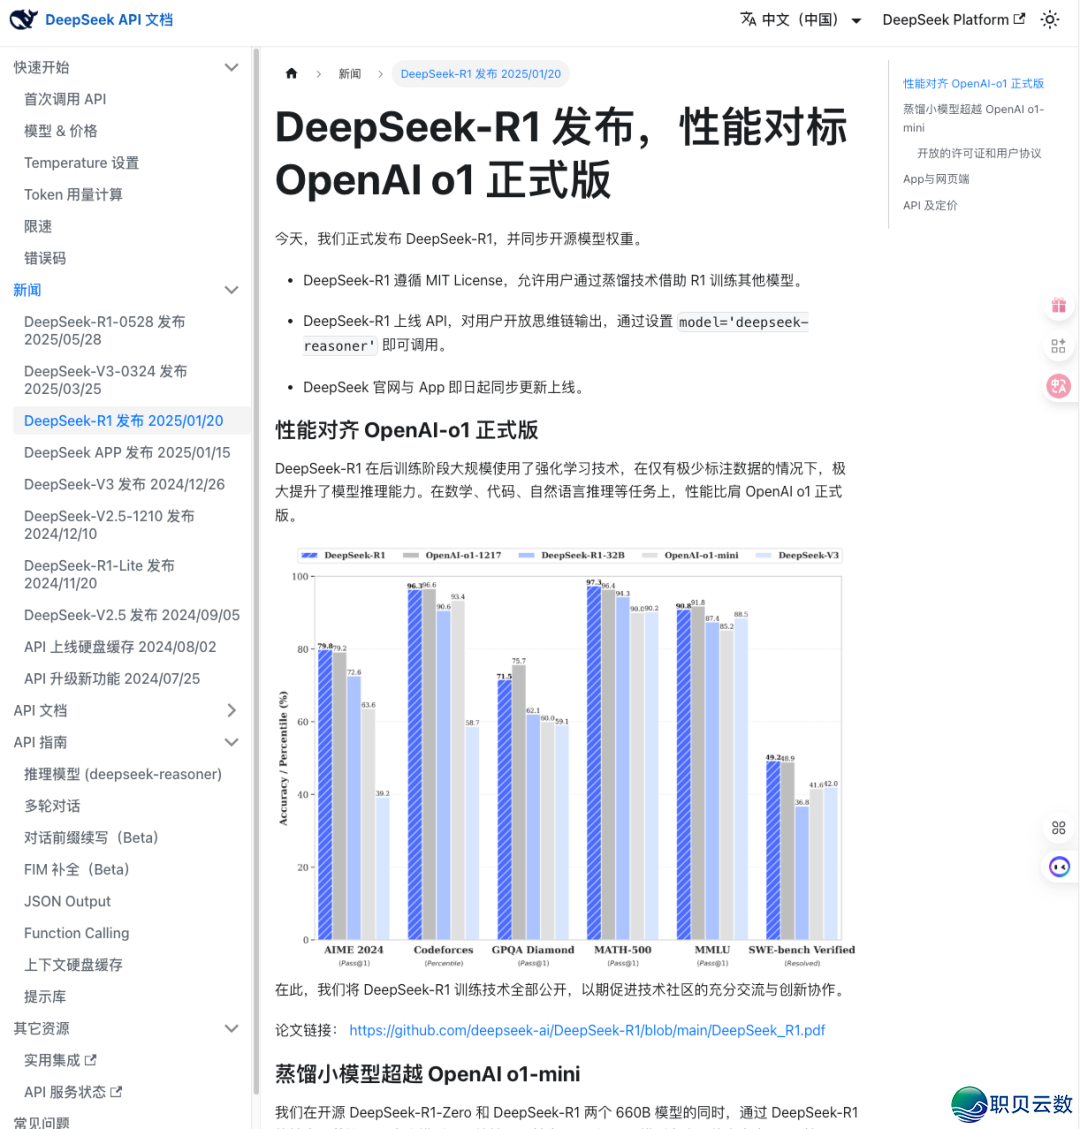Image resolution: width=1080 pixels, height=1129 pixels.
Task: Click the four-circles apps floating icon
Action: click(1058, 827)
